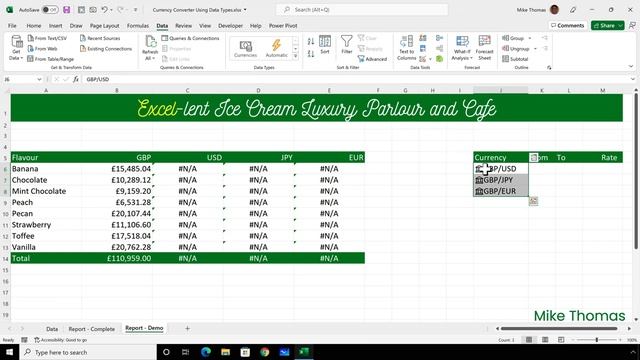Sort ascending A to Z
640x360 pixels.
[x=311, y=41]
